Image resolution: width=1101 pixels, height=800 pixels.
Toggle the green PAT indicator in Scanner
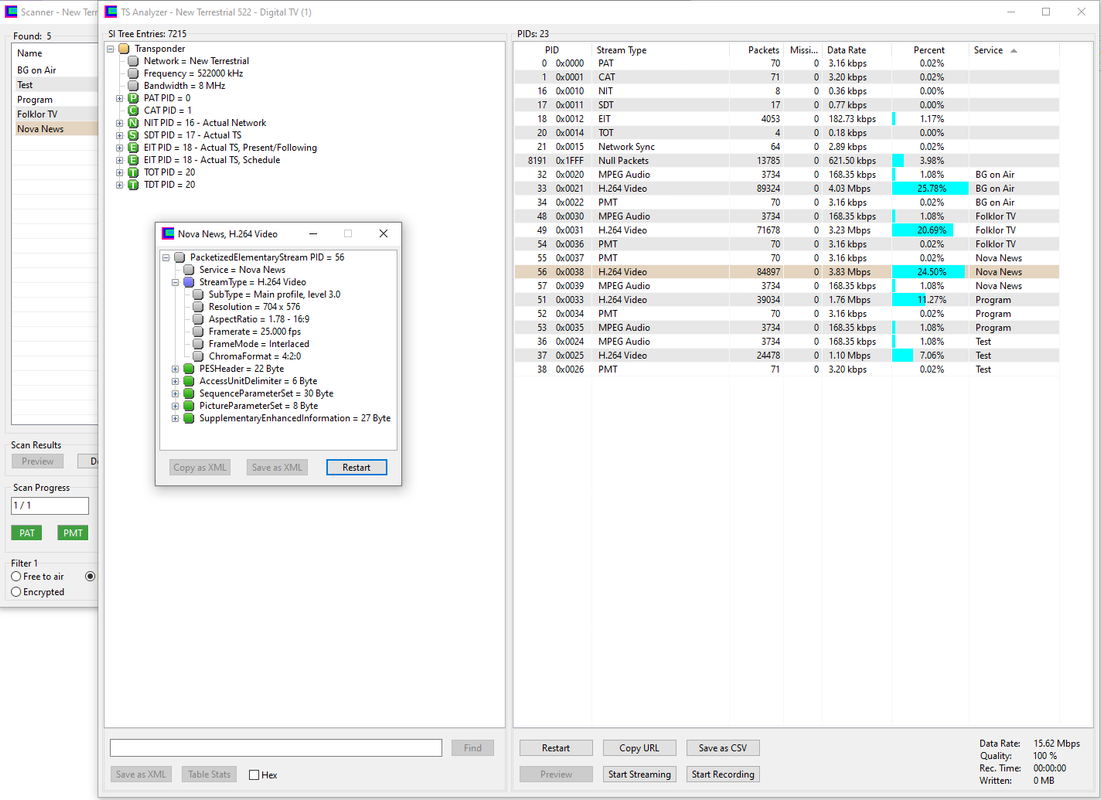pyautogui.click(x=27, y=533)
